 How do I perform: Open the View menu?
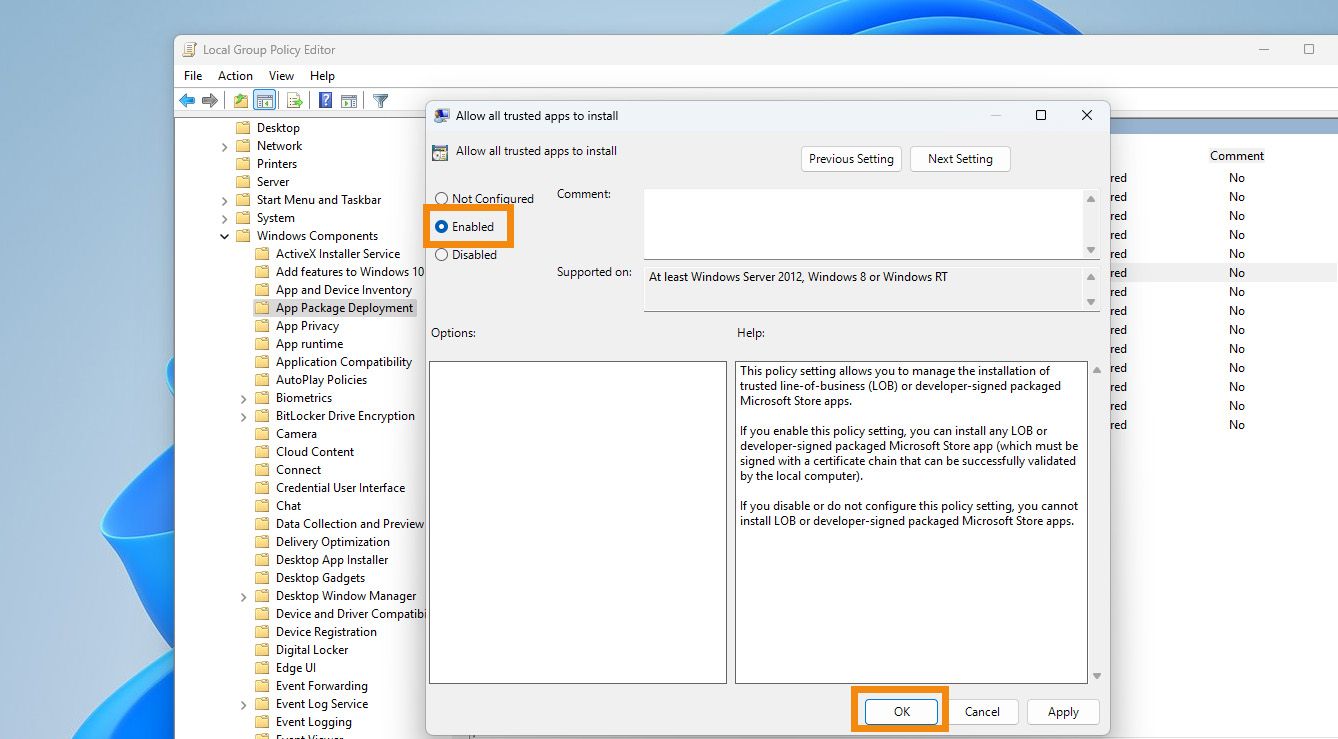(x=281, y=76)
